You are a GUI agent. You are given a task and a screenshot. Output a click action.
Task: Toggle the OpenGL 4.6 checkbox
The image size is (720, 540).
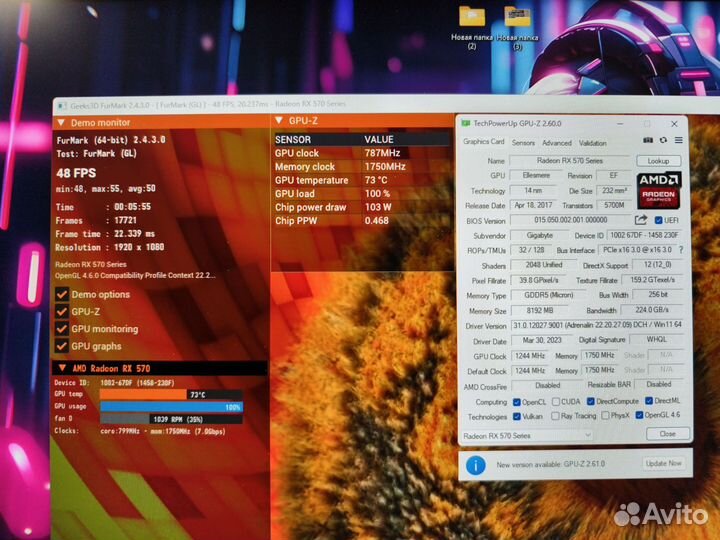coord(639,415)
